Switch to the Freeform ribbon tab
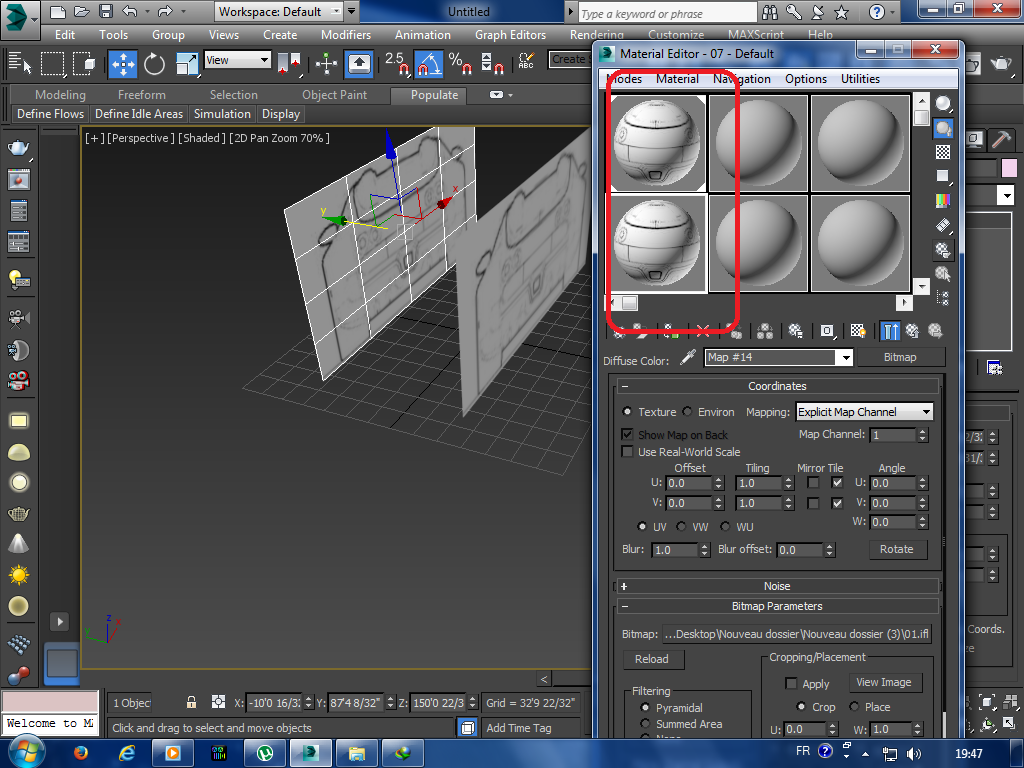Screen dimensions: 1024x768 [x=142, y=95]
